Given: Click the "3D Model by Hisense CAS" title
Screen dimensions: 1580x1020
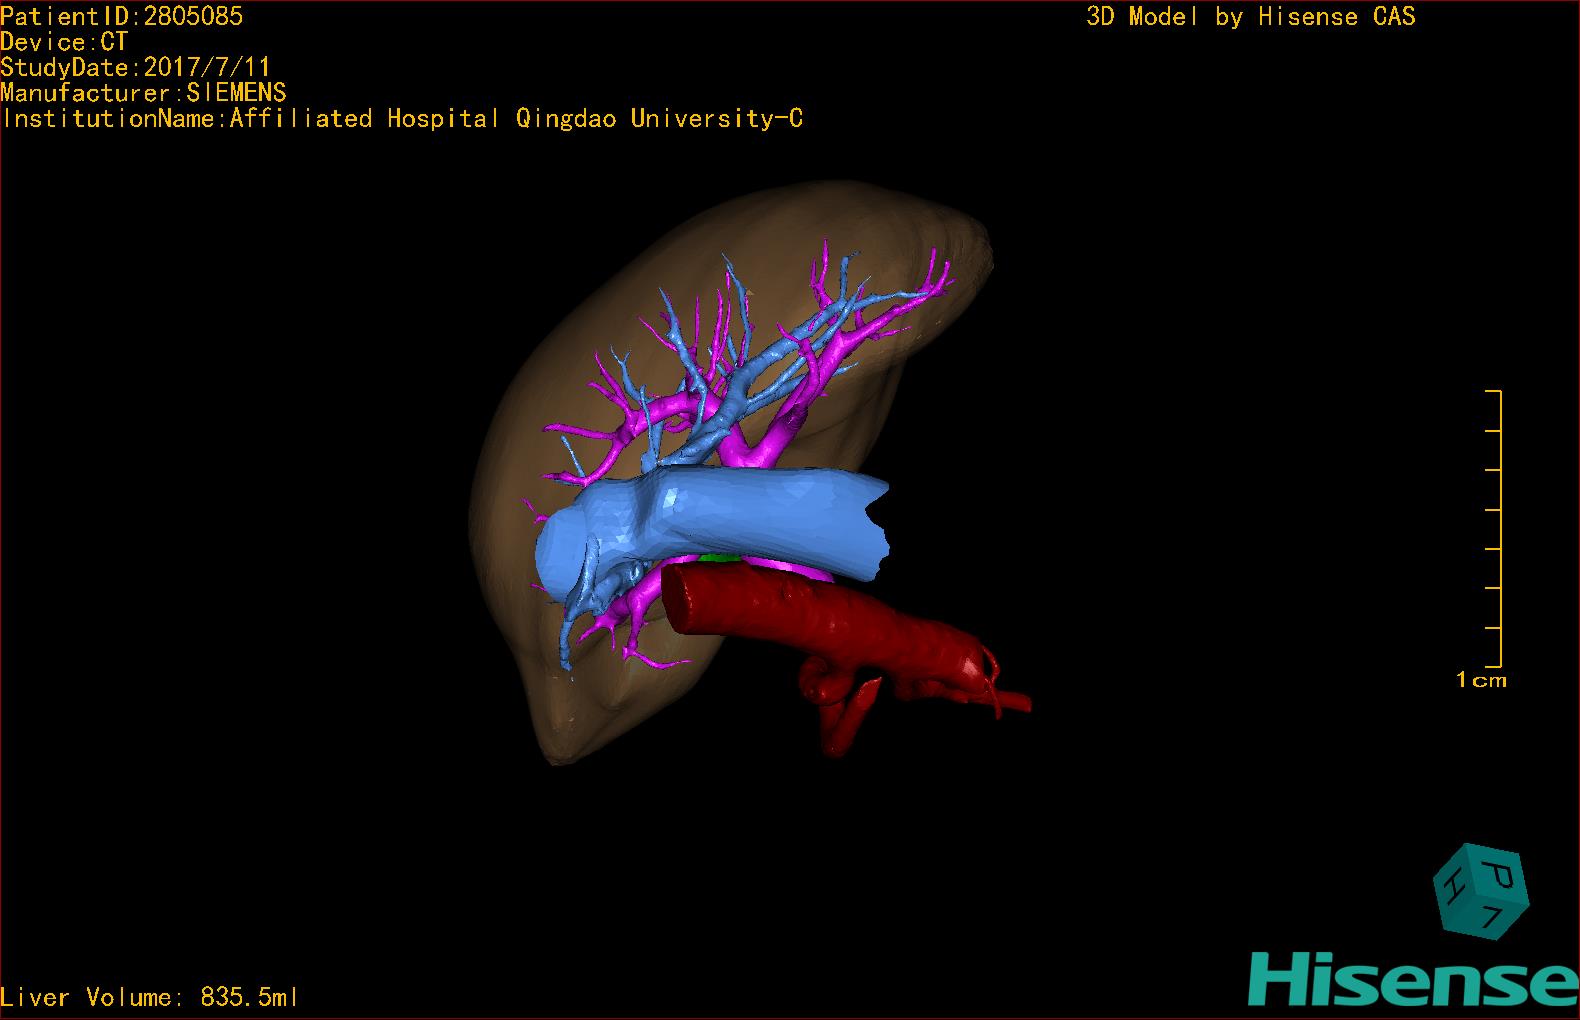Looking at the screenshot, I should [x=1250, y=16].
